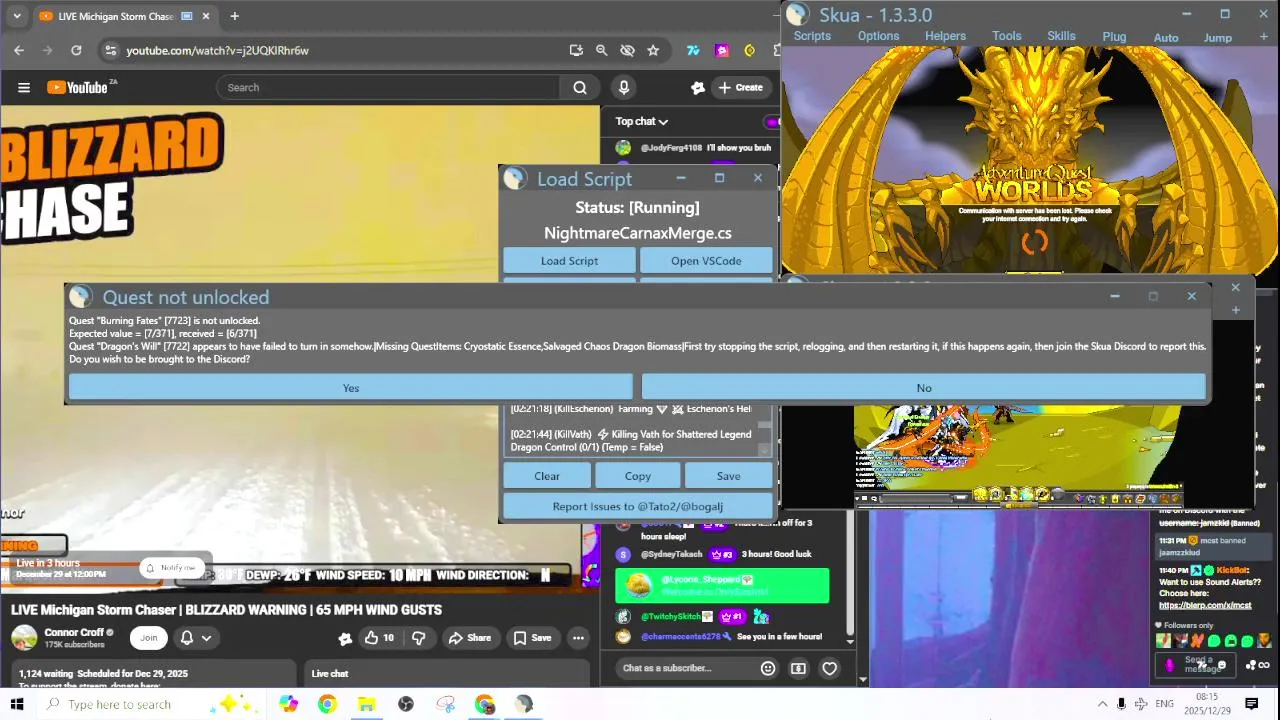Open the Kick chat emote picker
1280x720 pixels.
click(1221, 665)
